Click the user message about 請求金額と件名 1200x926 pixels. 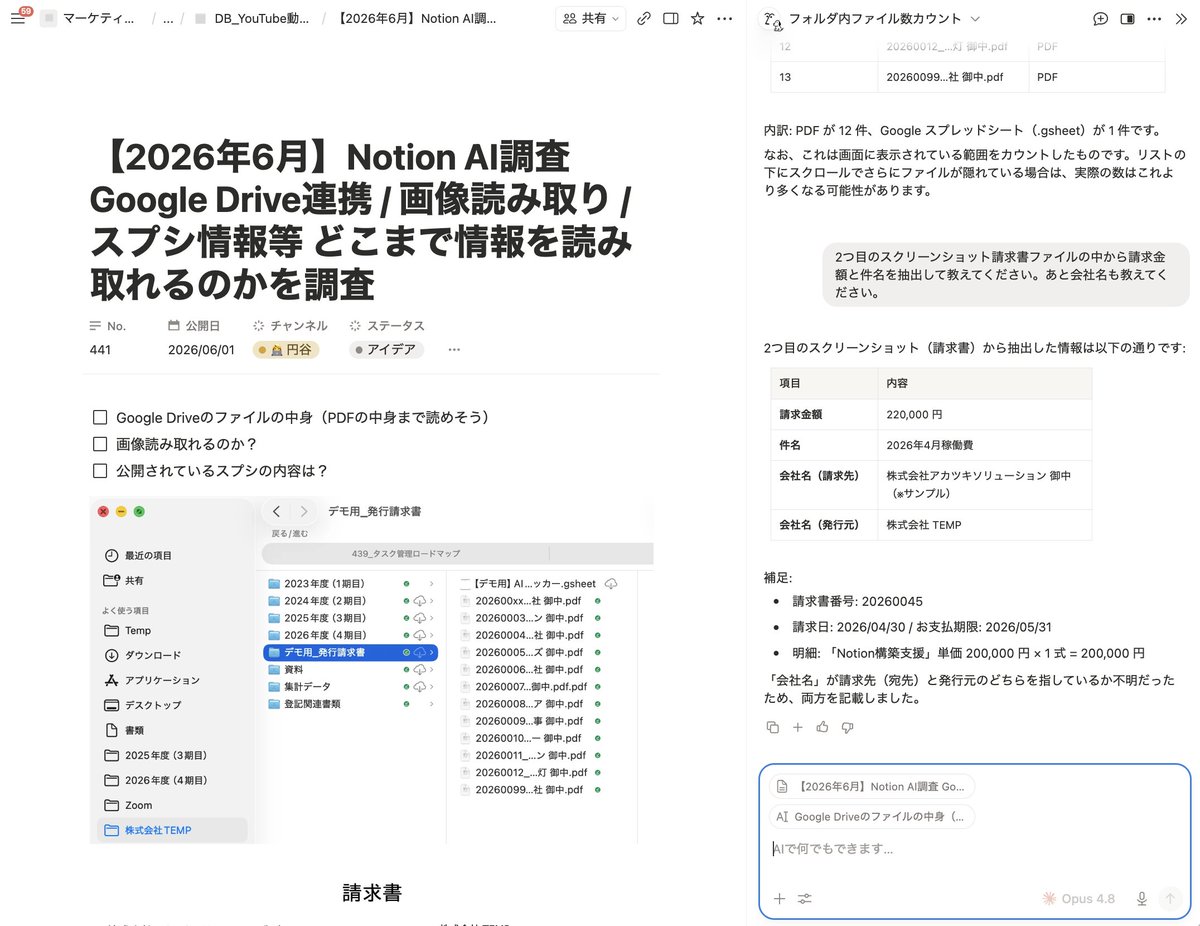pyautogui.click(x=1006, y=275)
